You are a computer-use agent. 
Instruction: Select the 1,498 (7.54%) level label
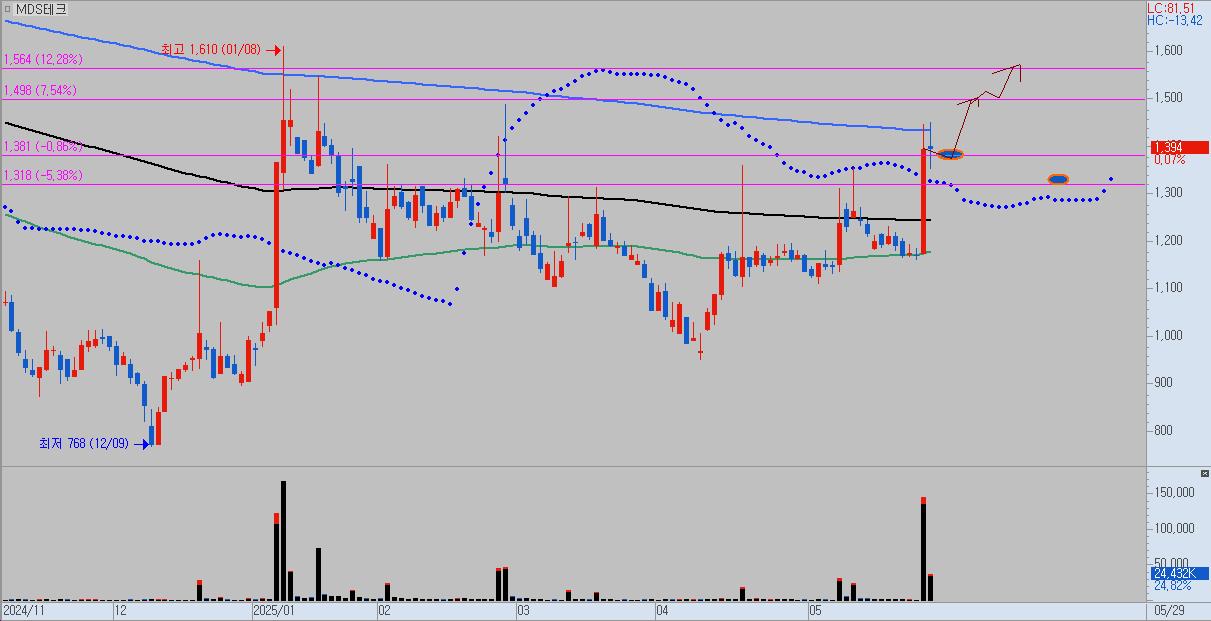(x=40, y=90)
